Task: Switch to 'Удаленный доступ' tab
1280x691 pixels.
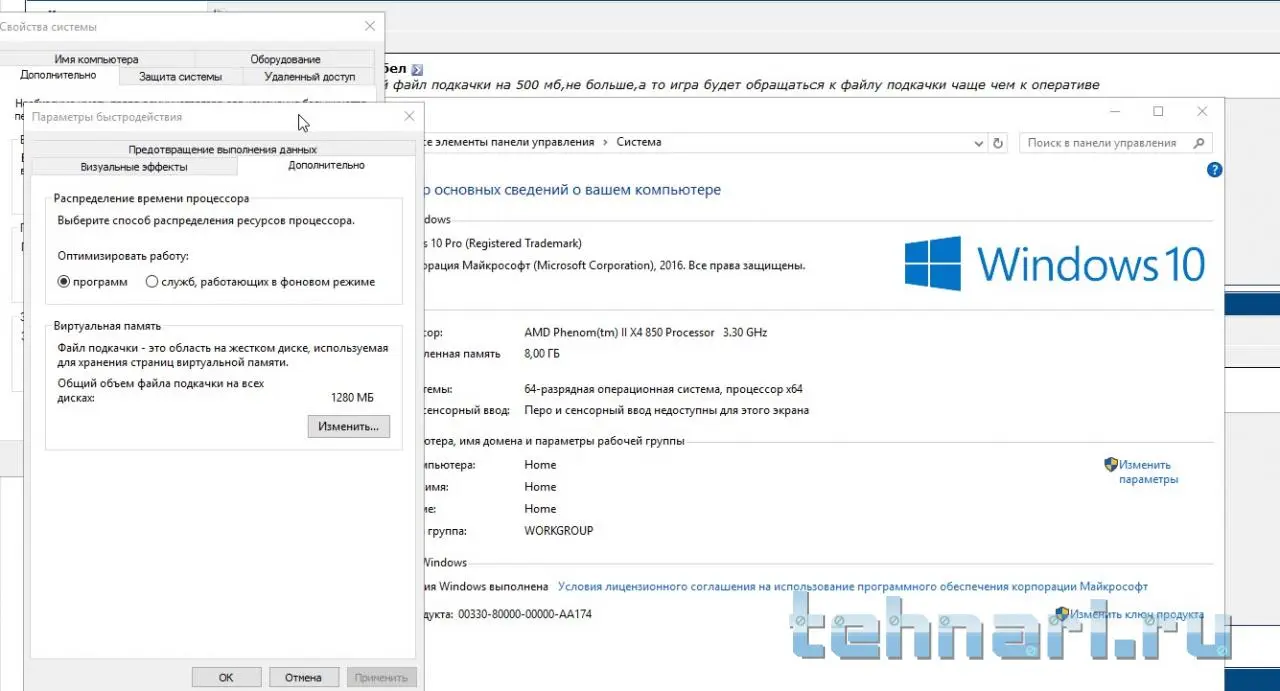Action: coord(310,76)
